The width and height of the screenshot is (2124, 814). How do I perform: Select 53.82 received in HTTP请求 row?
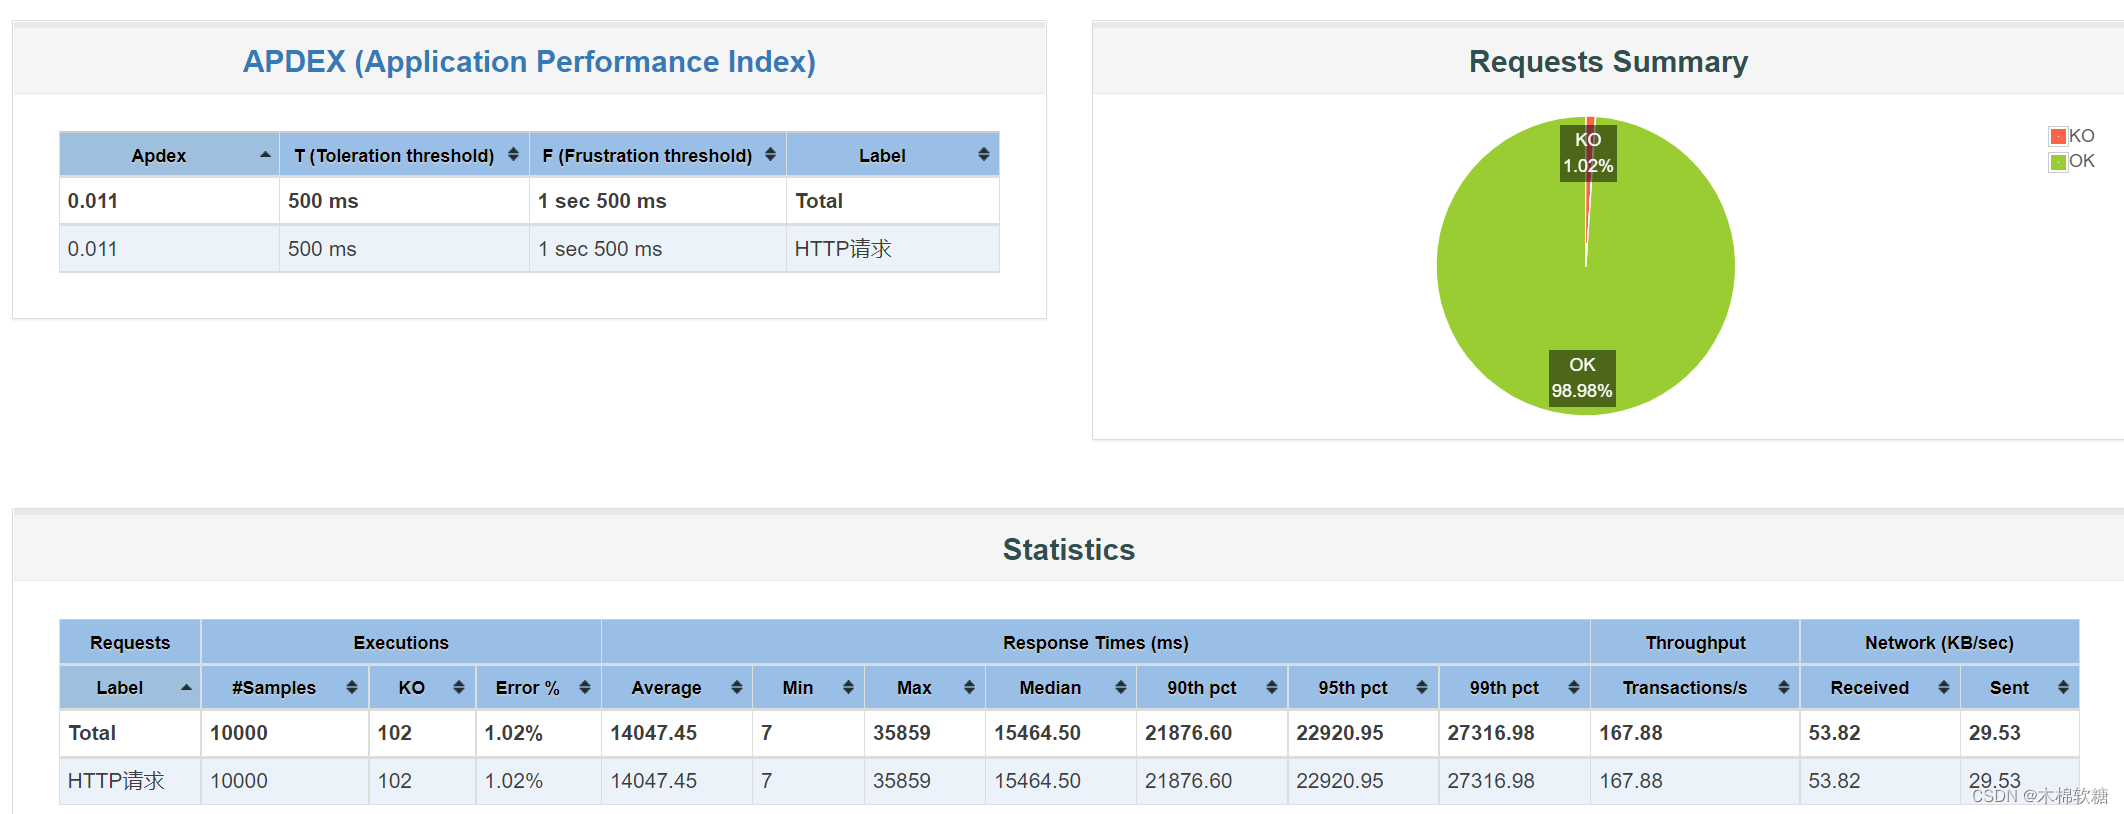(x=1834, y=781)
